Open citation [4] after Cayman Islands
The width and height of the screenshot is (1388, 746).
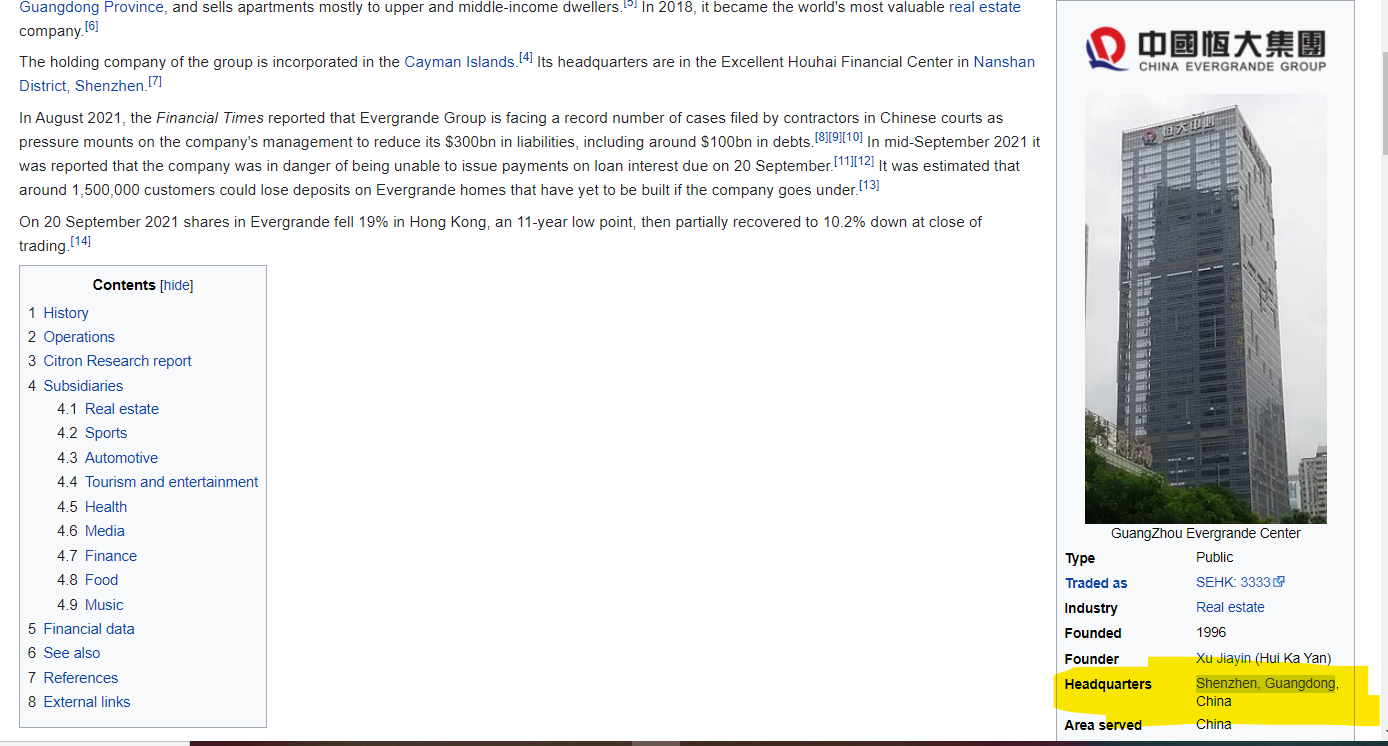pyautogui.click(x=526, y=57)
